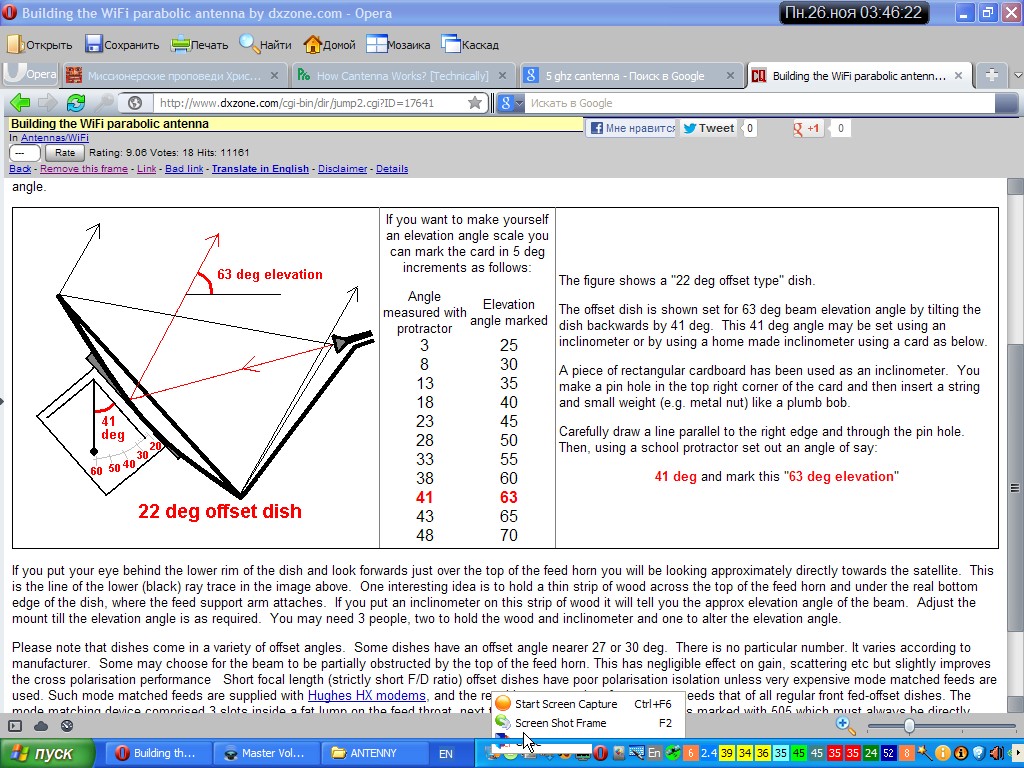The width and height of the screenshot is (1024, 768).
Task: Toggle the Opera panels button in status bar
Action: 15,726
